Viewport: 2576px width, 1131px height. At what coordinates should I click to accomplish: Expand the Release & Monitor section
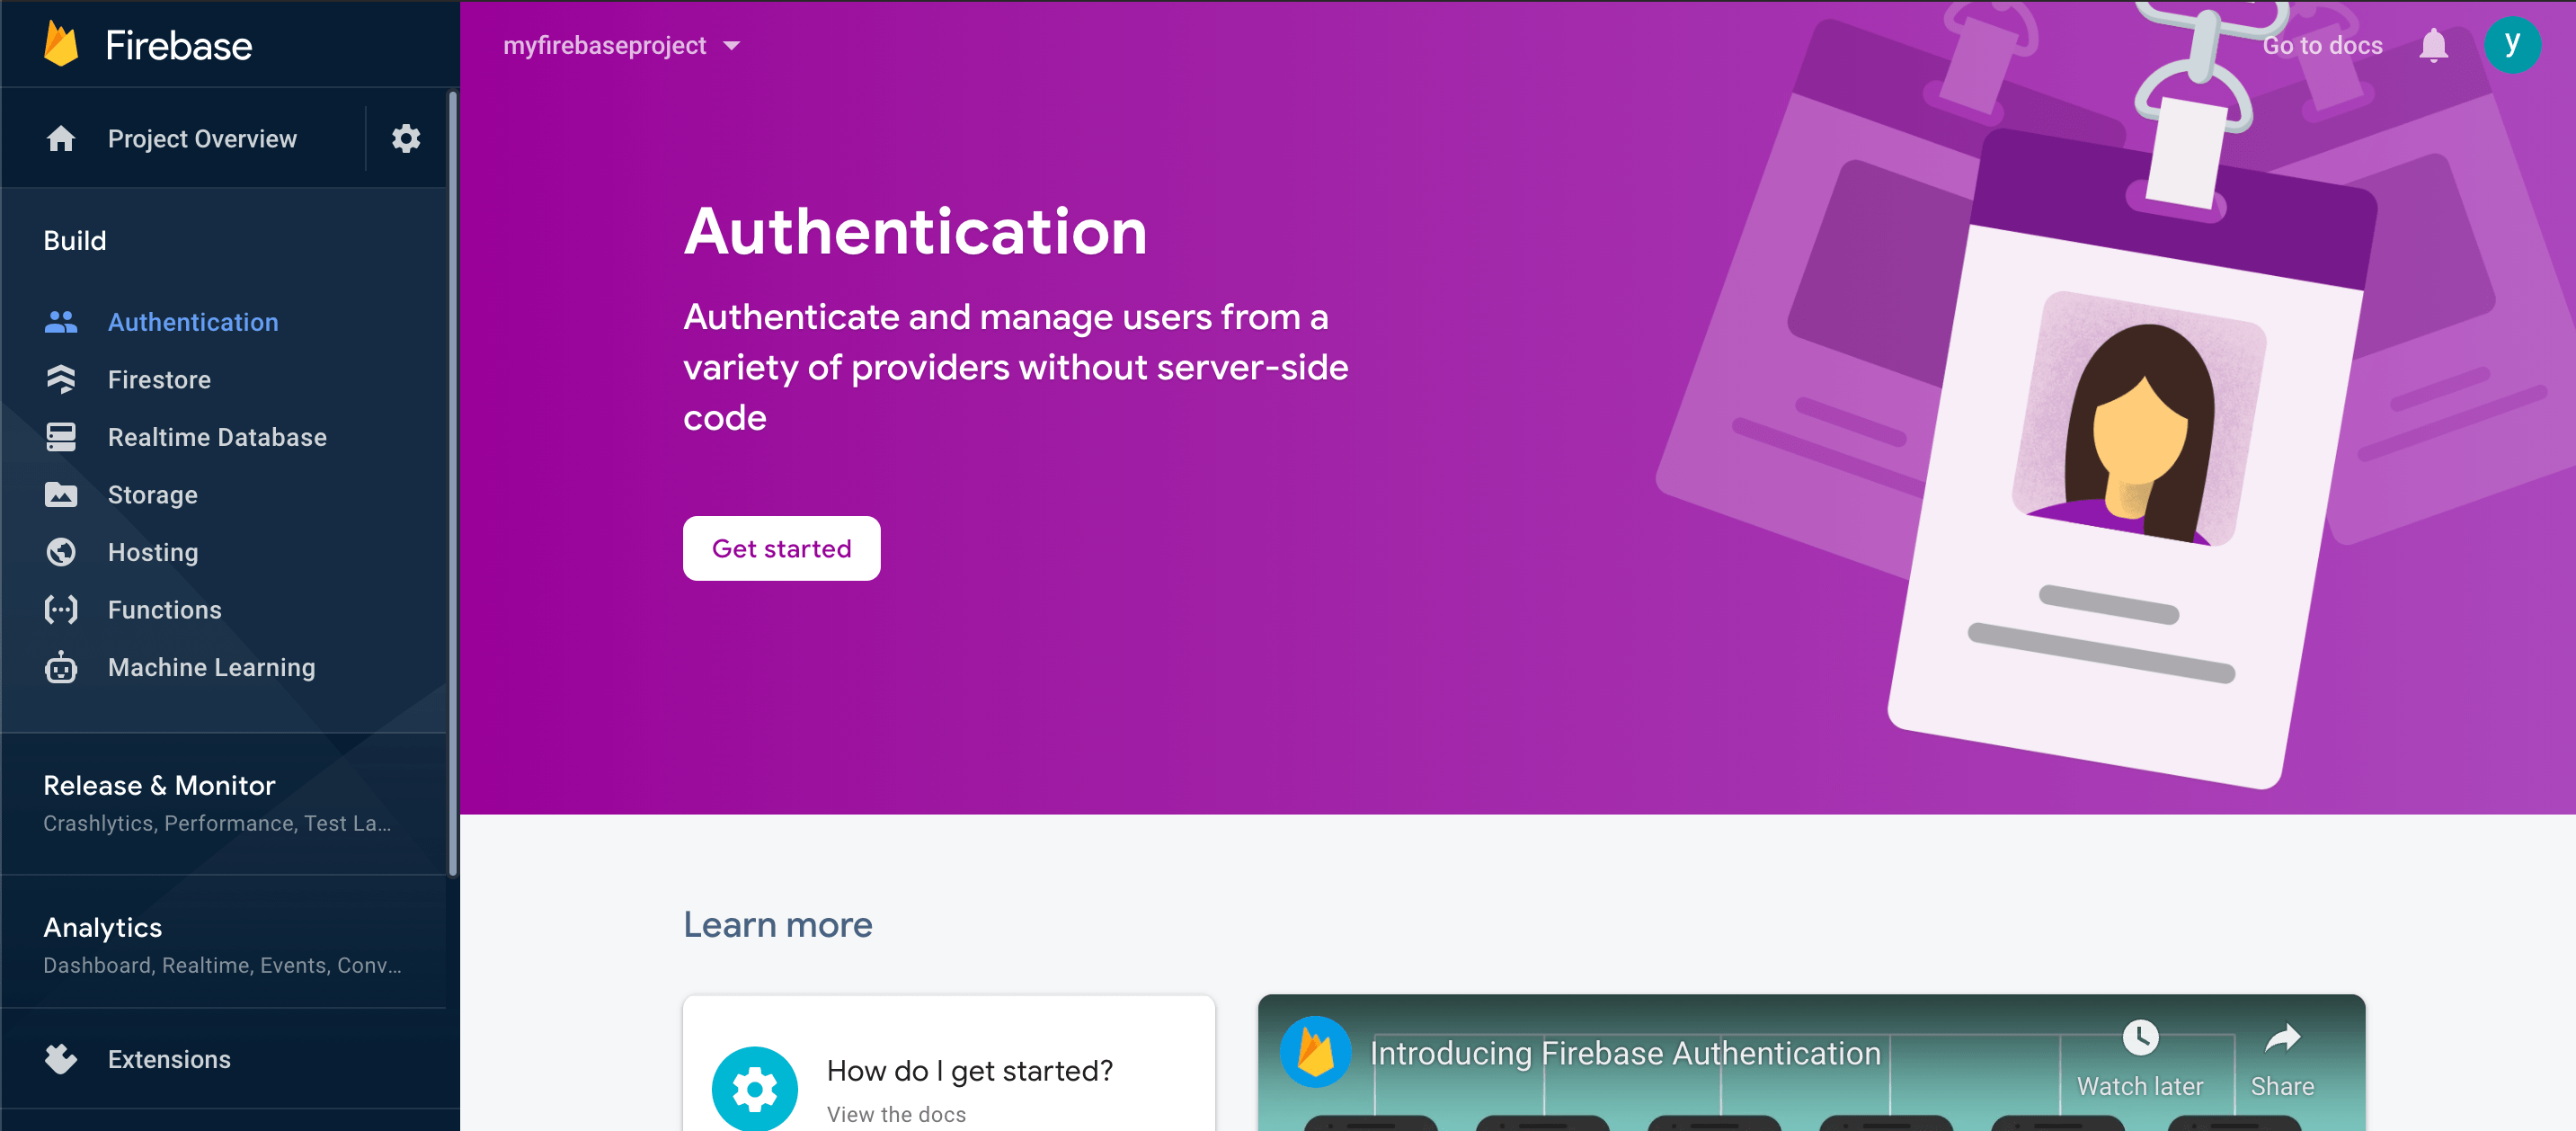pyautogui.click(x=159, y=786)
